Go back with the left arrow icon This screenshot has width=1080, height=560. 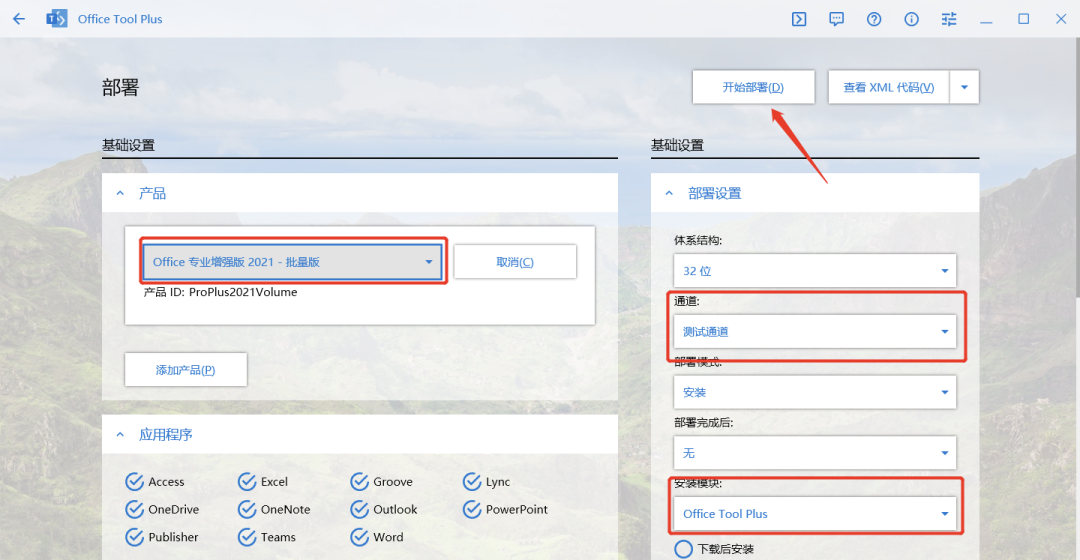tap(19, 19)
